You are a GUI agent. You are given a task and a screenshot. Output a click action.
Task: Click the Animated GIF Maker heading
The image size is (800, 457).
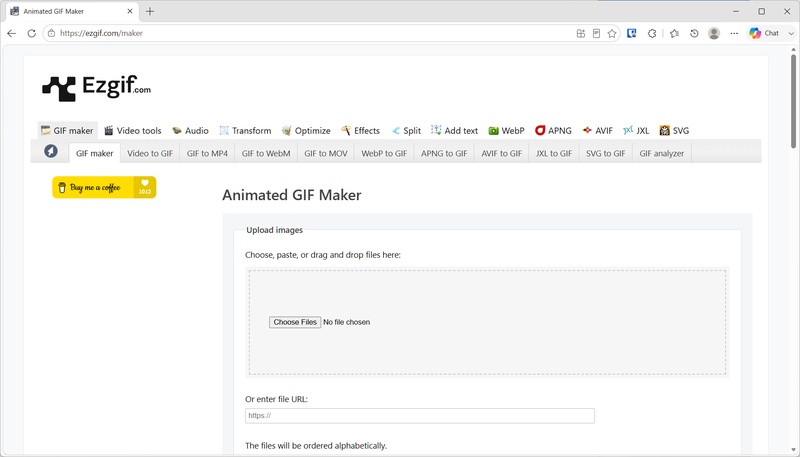coord(292,195)
